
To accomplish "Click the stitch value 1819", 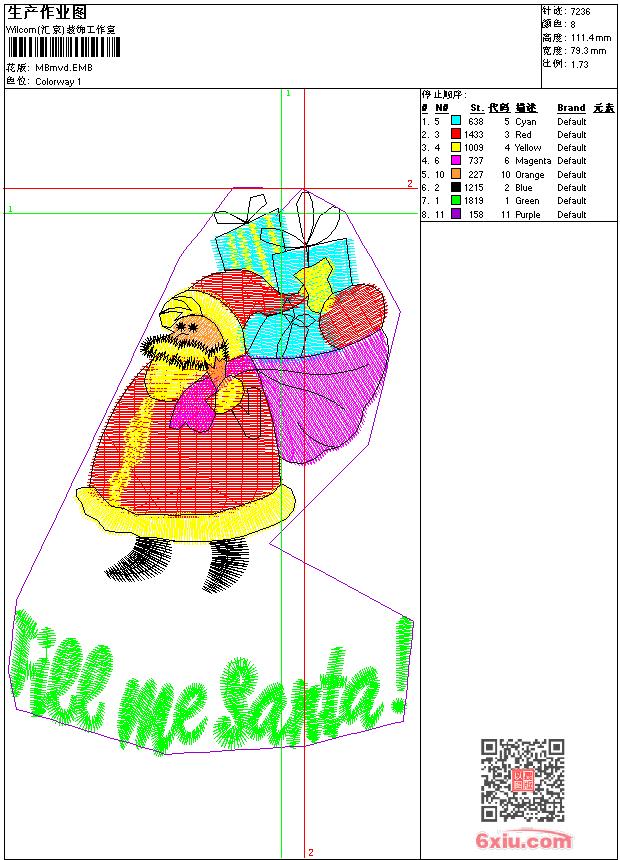I will point(474,201).
